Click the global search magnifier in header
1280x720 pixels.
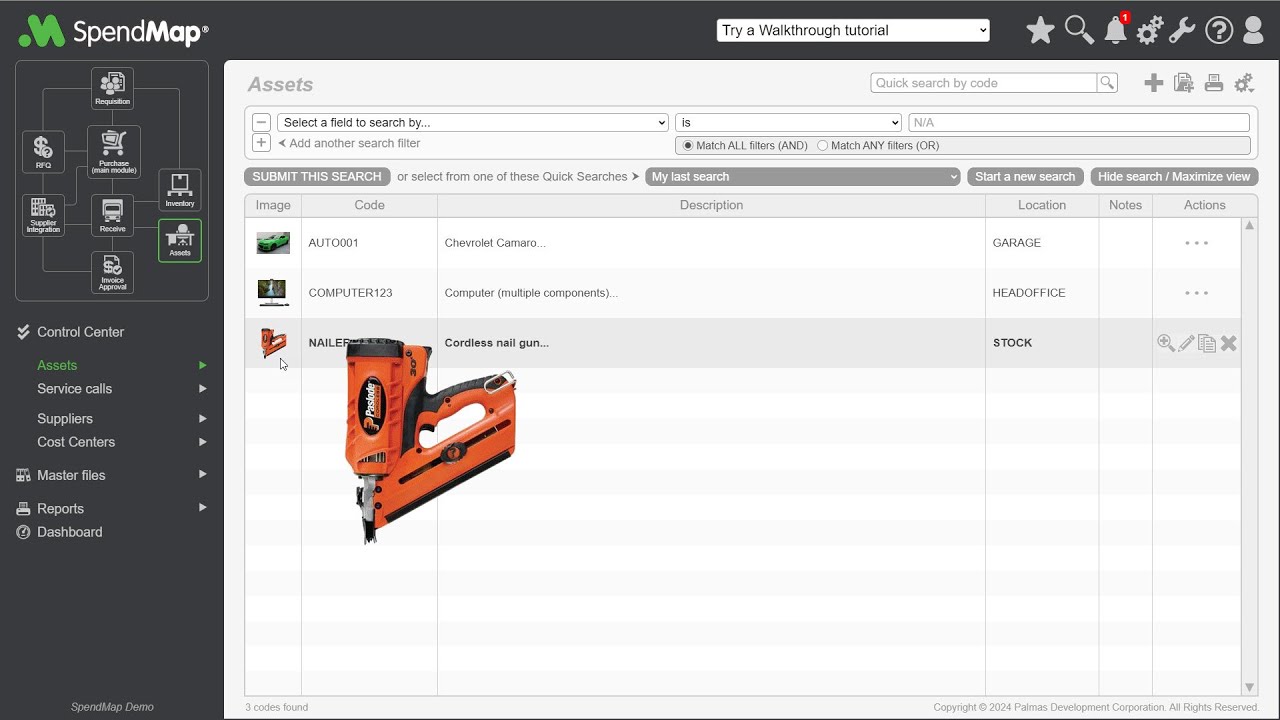pyautogui.click(x=1079, y=30)
